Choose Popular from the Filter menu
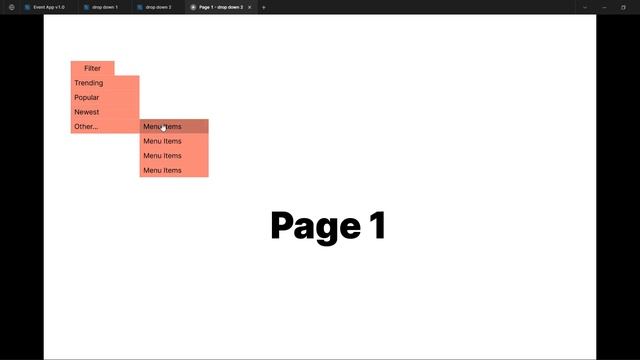This screenshot has height=360, width=640. [x=105, y=97]
